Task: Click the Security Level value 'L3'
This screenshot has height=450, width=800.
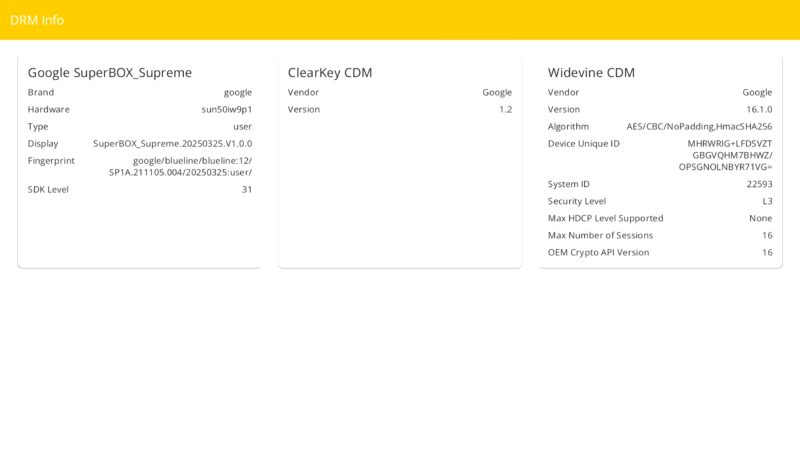Action: click(x=767, y=201)
